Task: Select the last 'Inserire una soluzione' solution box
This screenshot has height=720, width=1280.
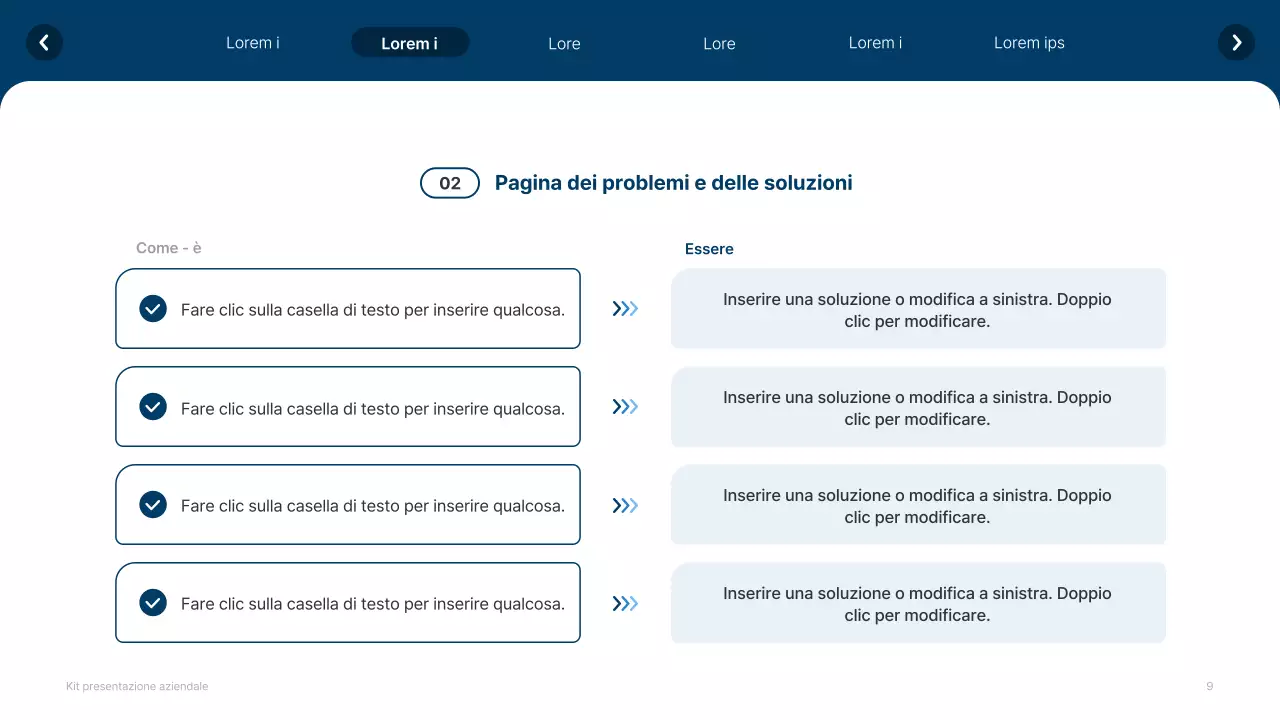Action: click(x=918, y=603)
